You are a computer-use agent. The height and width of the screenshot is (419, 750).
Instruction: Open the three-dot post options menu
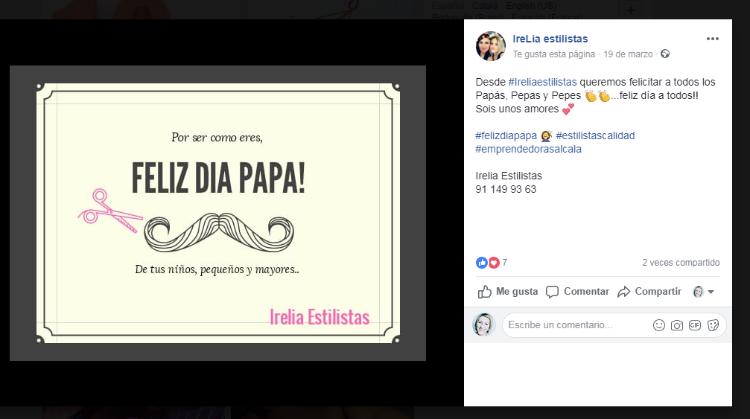point(712,39)
